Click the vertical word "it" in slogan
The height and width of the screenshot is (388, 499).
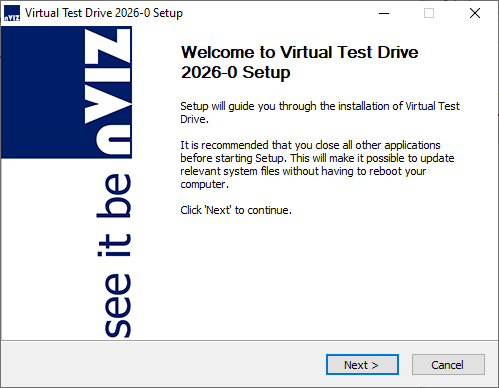click(x=114, y=245)
